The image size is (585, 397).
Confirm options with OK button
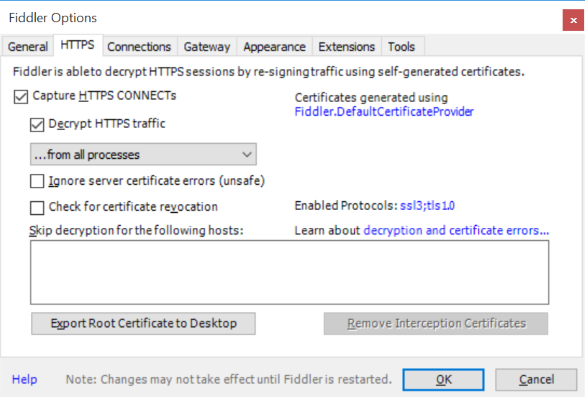point(444,379)
